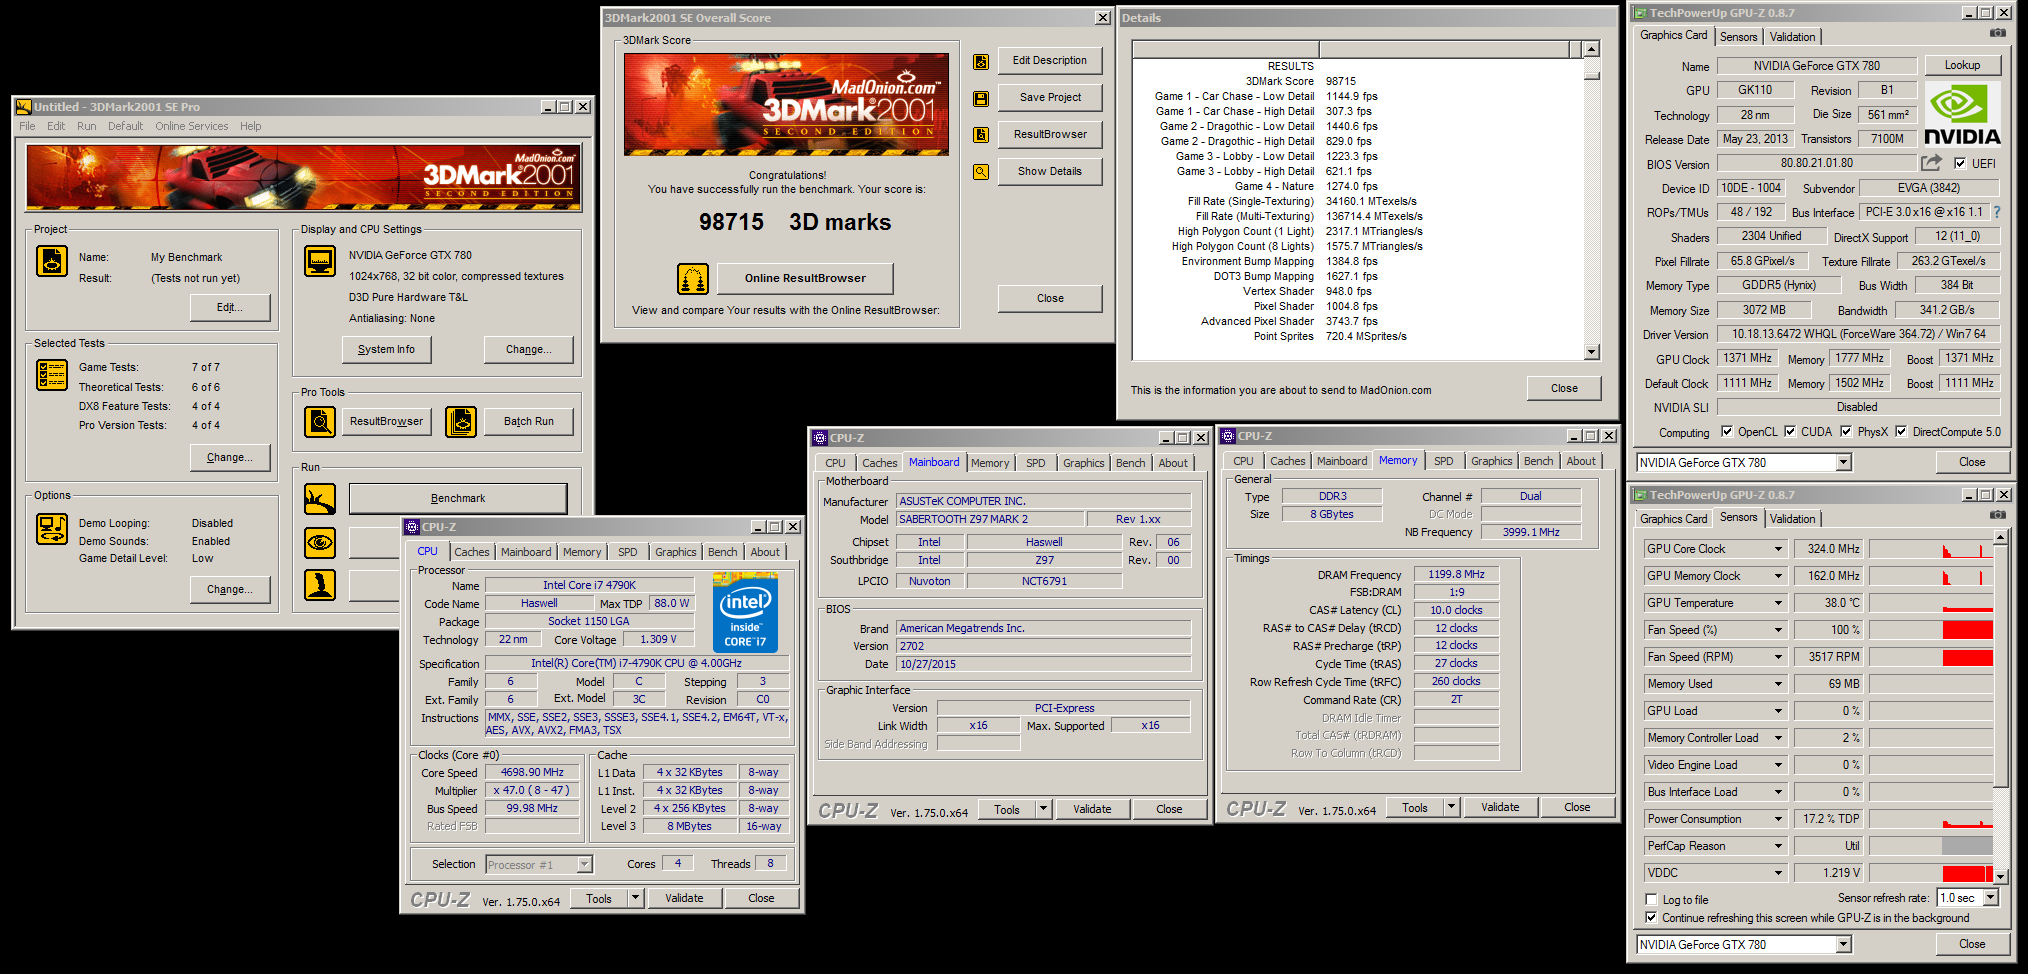Switch to Validation tab in top GPU-Z window
The width and height of the screenshot is (2028, 974).
click(1792, 37)
